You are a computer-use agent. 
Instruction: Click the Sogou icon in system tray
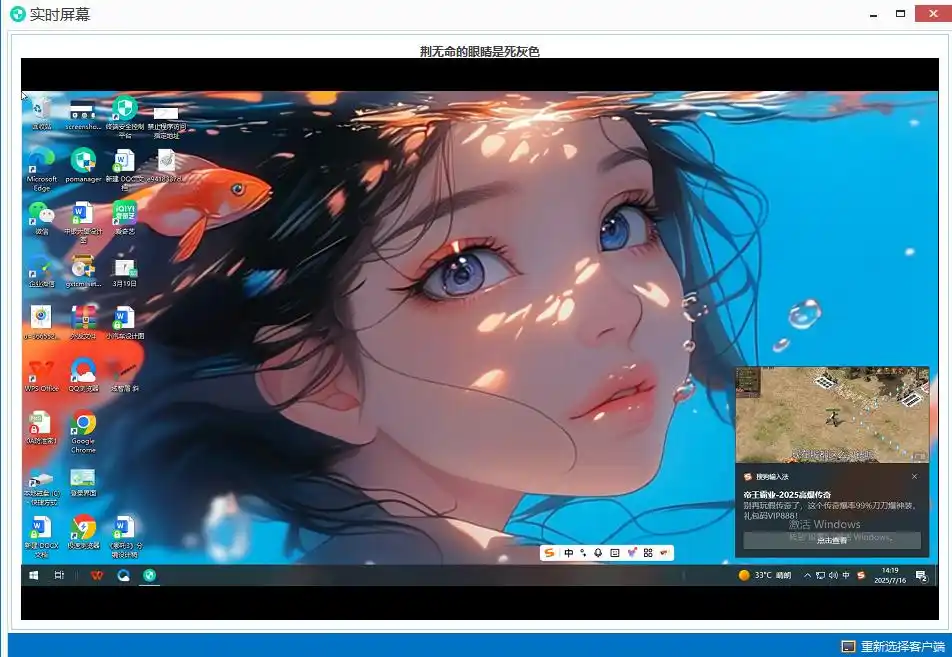[860, 575]
